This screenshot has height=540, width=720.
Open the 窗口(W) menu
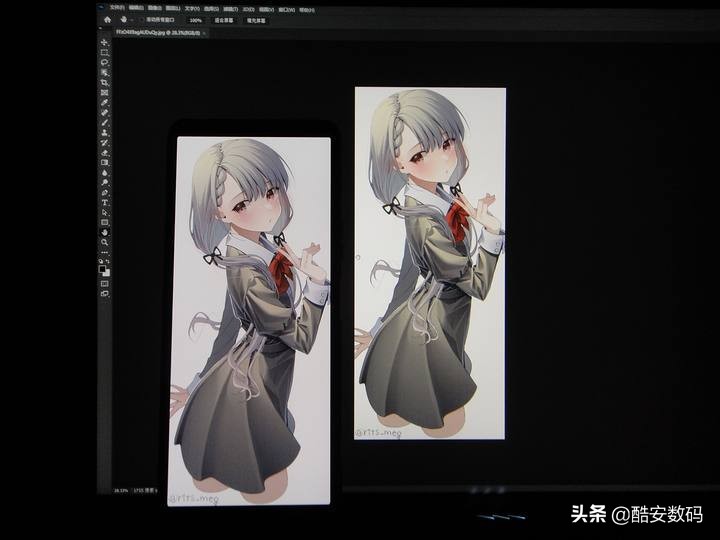tap(287, 10)
